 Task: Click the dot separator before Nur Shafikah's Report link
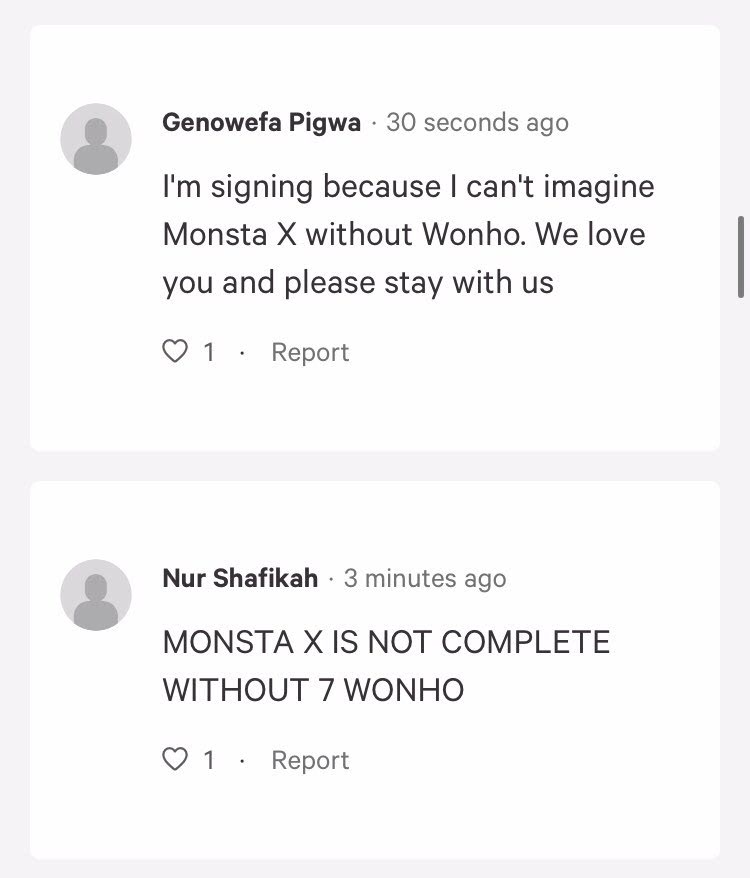[241, 761]
